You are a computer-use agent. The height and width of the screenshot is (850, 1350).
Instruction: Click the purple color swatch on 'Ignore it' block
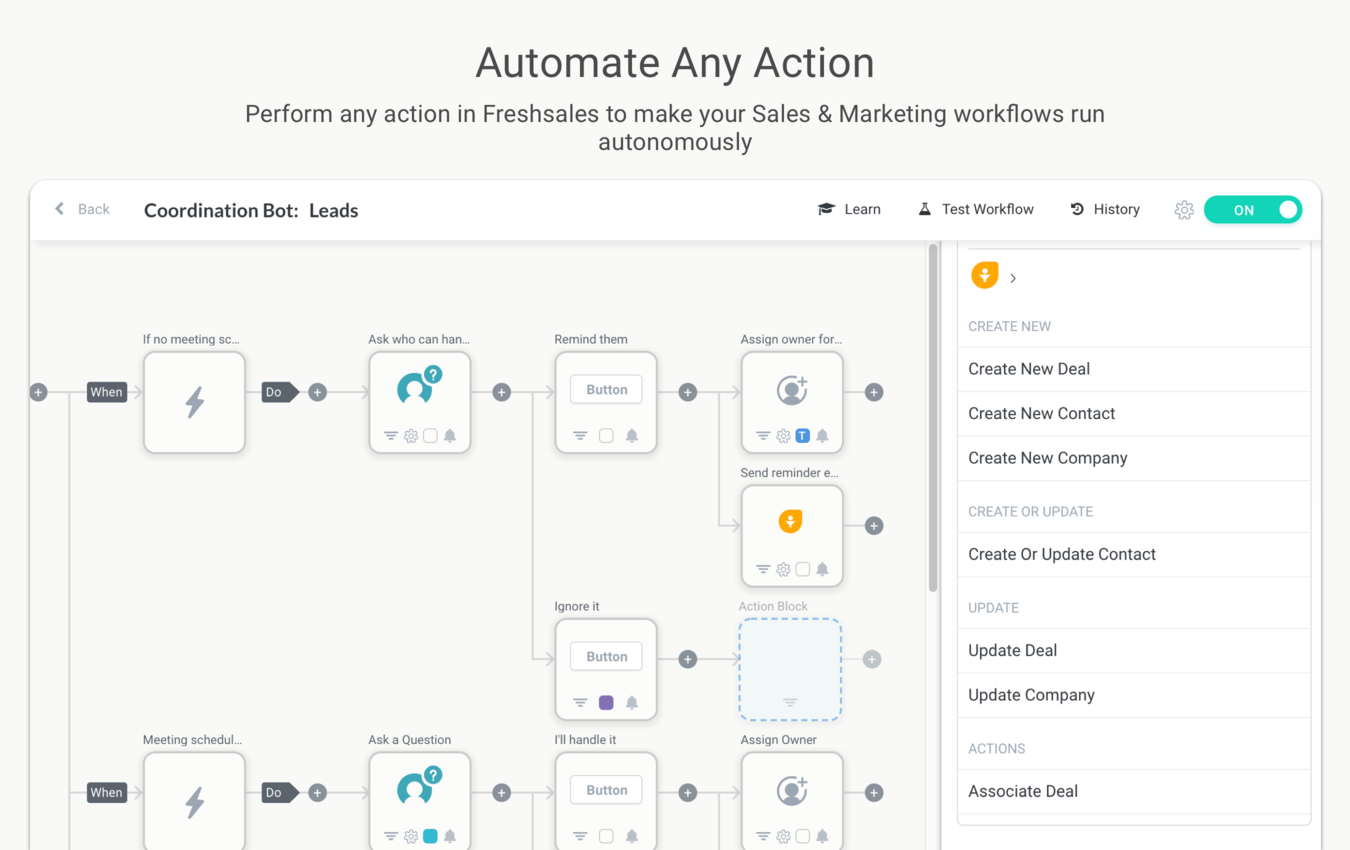[607, 703]
